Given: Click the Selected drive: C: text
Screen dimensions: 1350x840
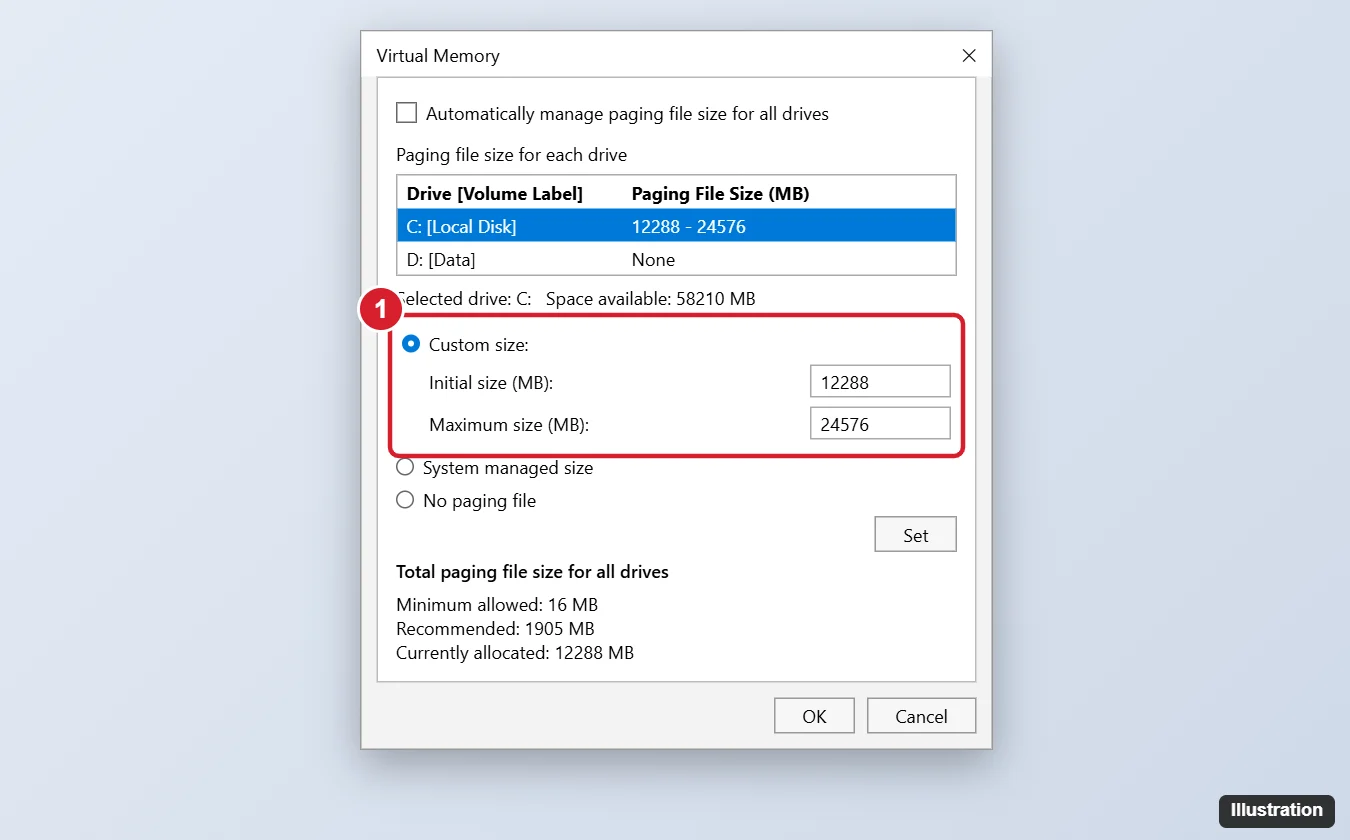Looking at the screenshot, I should coord(465,298).
